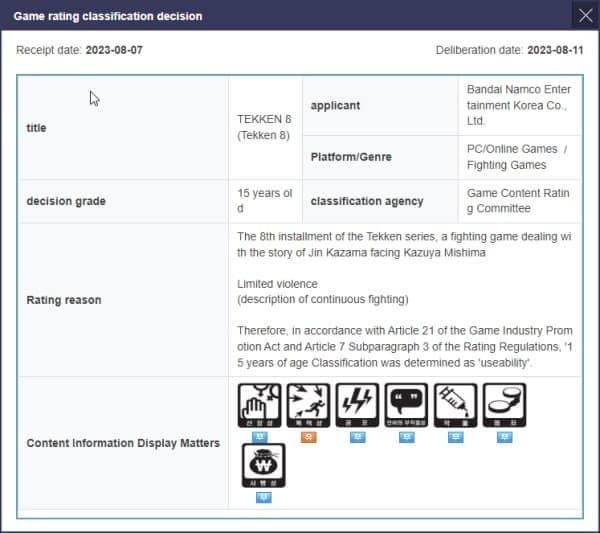Click the 8th installment description sentence
This screenshot has height=533, width=600.
[x=404, y=244]
